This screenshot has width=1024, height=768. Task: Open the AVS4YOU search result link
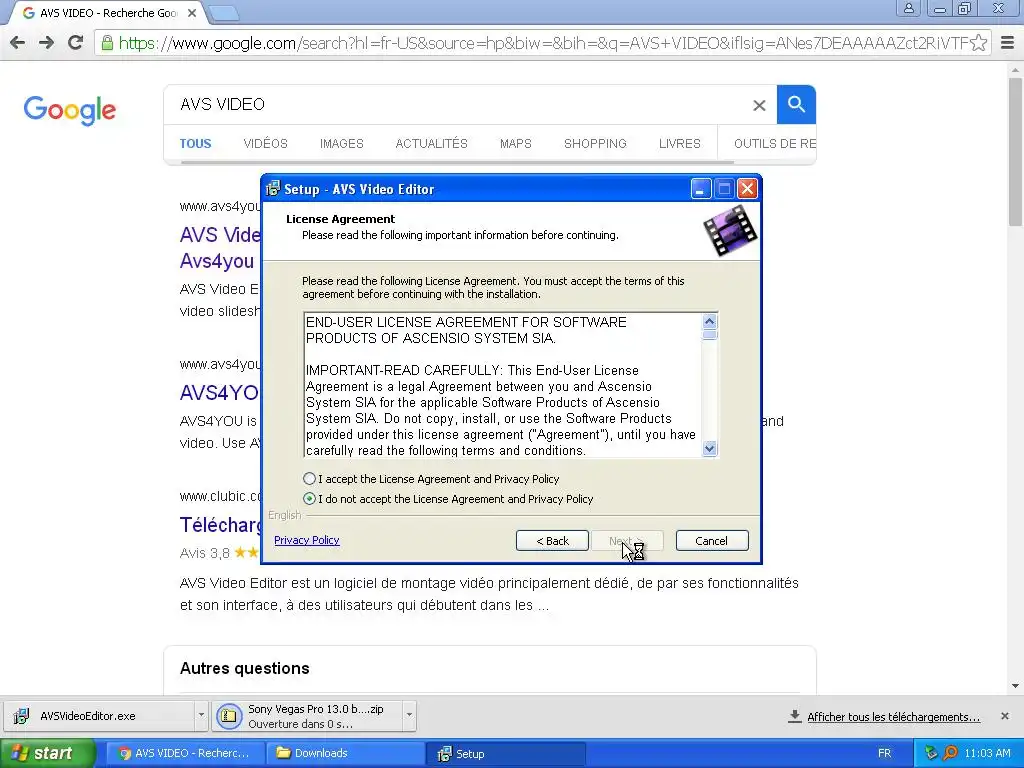click(x=219, y=392)
